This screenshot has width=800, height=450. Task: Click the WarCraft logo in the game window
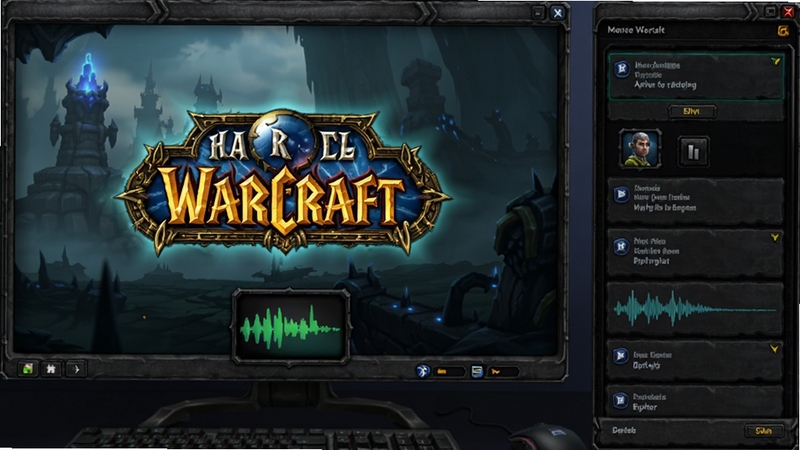click(x=282, y=183)
